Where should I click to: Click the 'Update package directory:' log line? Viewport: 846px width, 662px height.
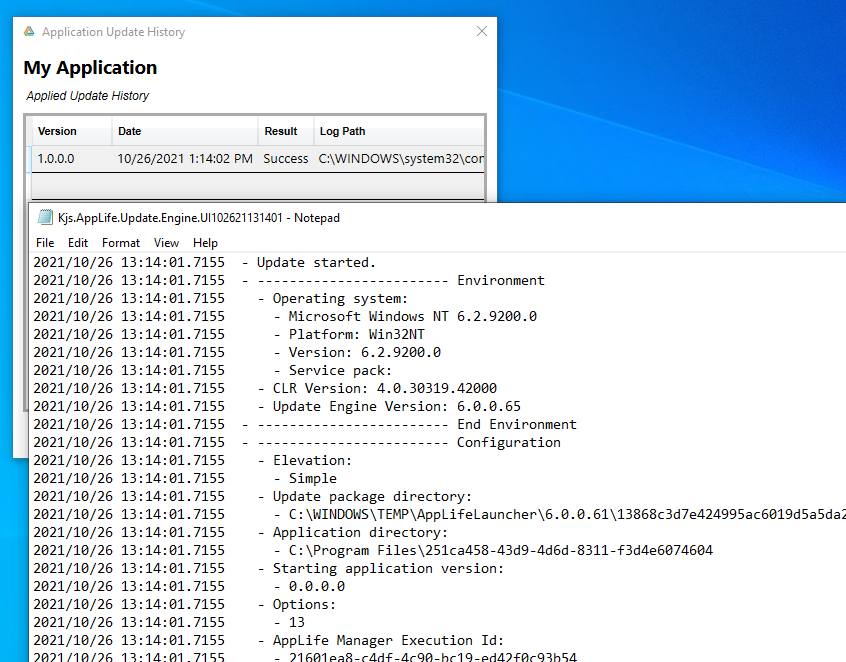253,496
